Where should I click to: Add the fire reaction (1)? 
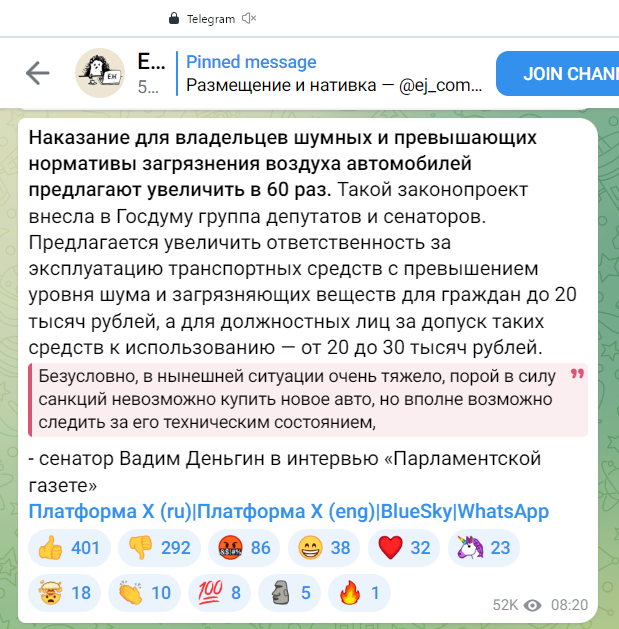click(359, 592)
